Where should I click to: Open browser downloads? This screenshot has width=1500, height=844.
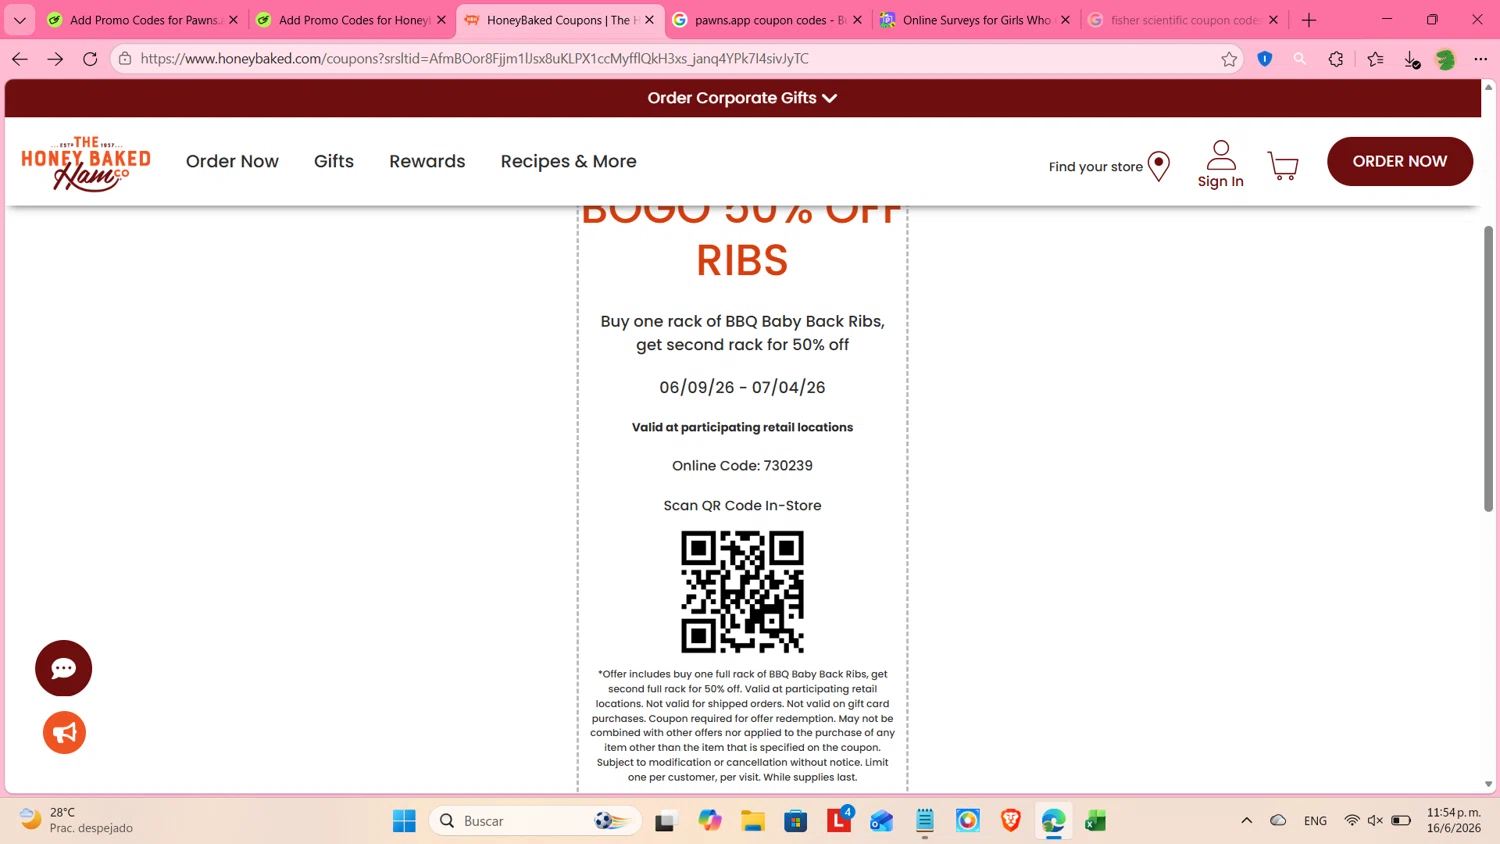click(x=1411, y=59)
